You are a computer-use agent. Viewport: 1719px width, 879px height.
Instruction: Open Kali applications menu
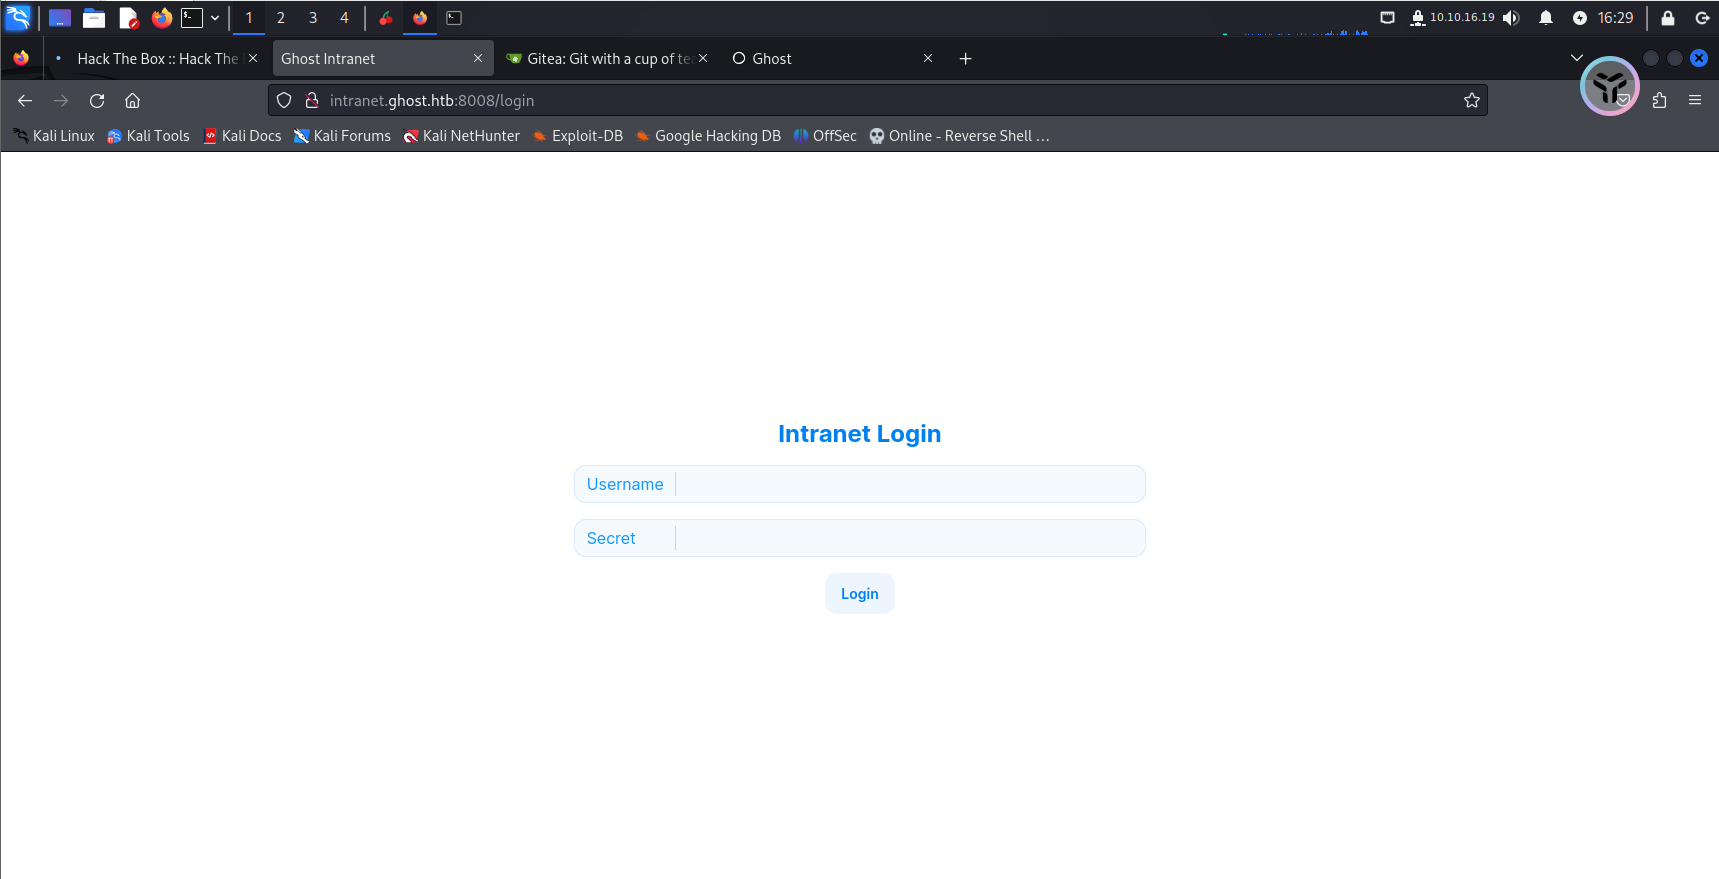[x=18, y=18]
